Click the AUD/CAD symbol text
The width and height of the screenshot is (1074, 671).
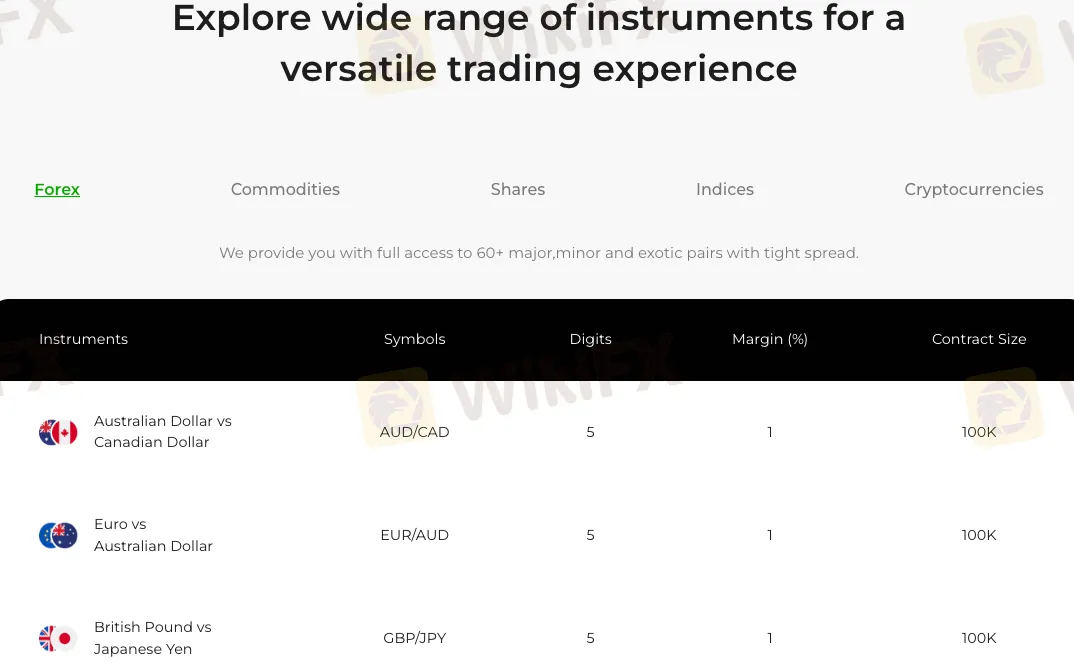tap(415, 432)
